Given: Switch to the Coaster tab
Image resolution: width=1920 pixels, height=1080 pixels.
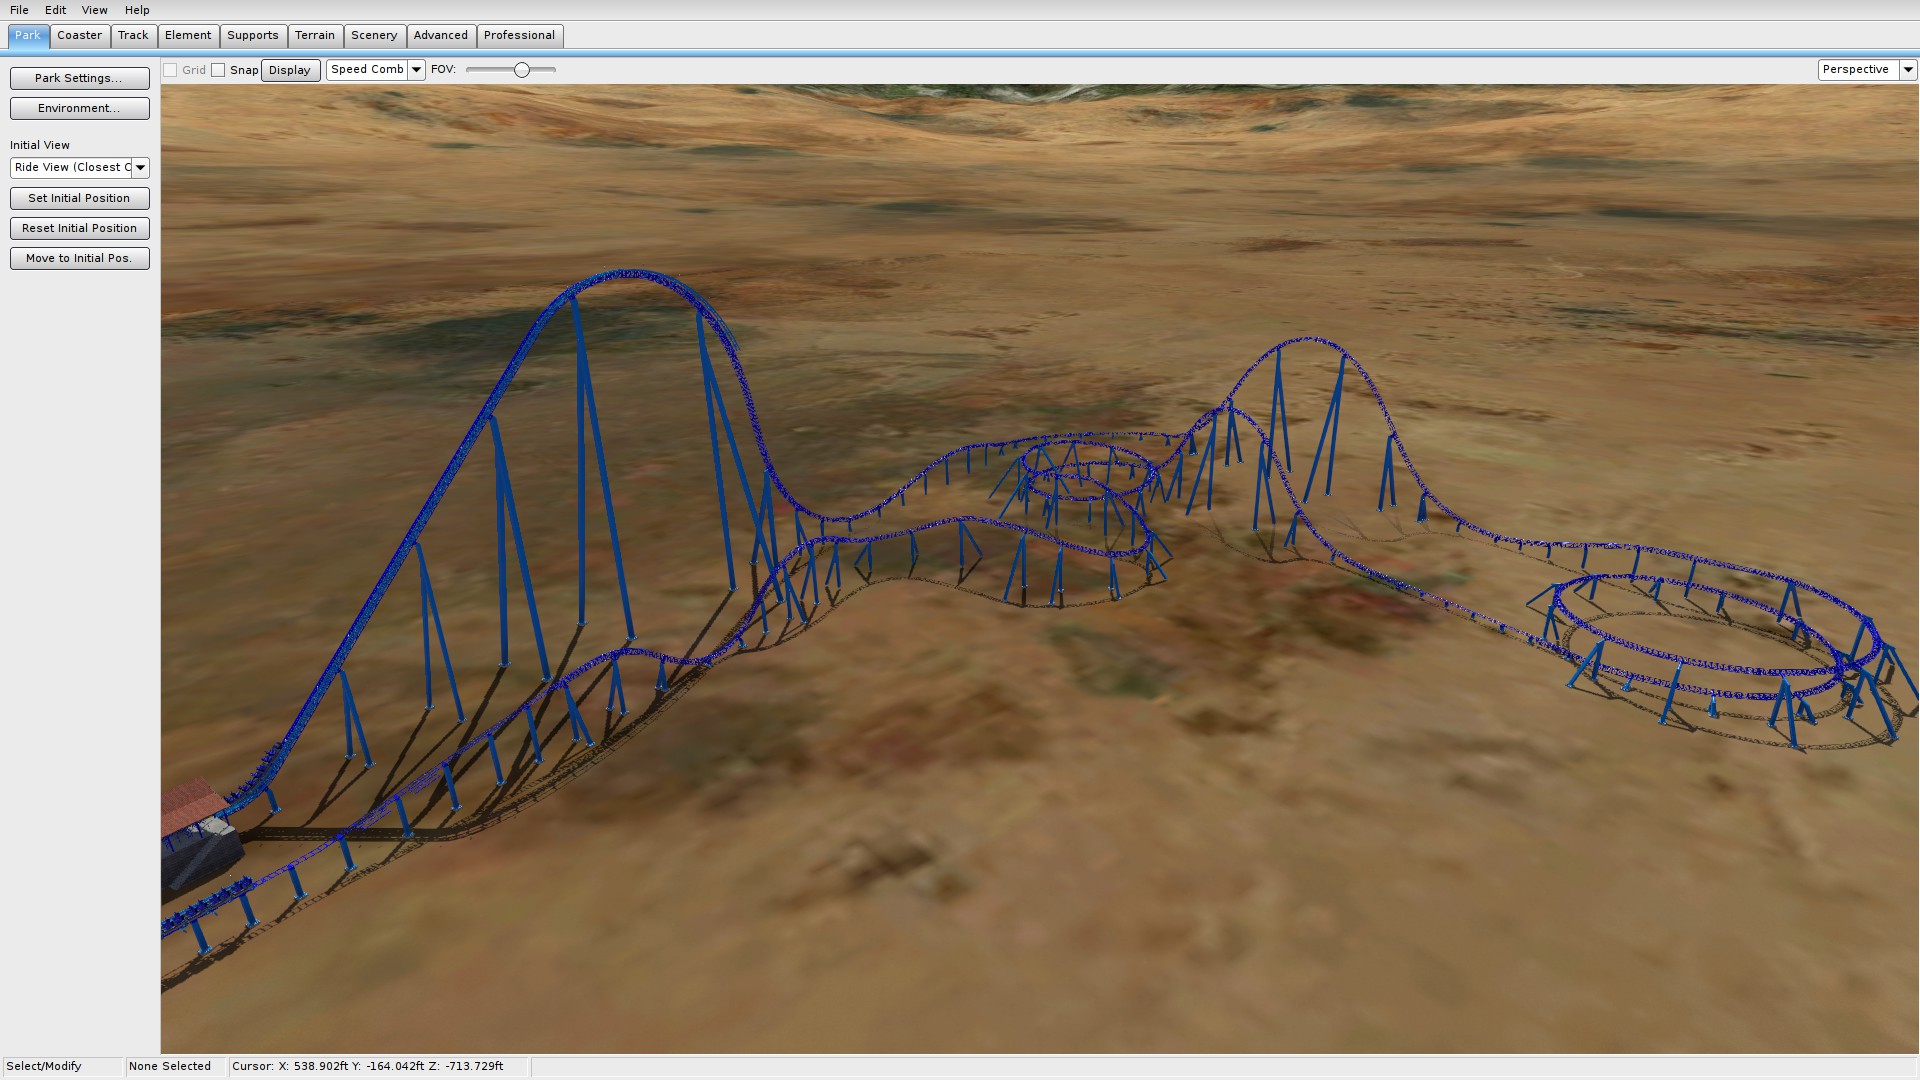Looking at the screenshot, I should (79, 35).
